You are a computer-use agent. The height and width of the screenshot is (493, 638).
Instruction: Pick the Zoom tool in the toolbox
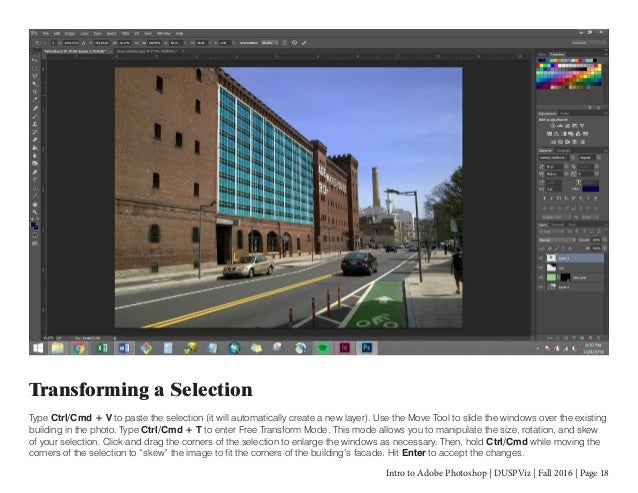coord(35,212)
